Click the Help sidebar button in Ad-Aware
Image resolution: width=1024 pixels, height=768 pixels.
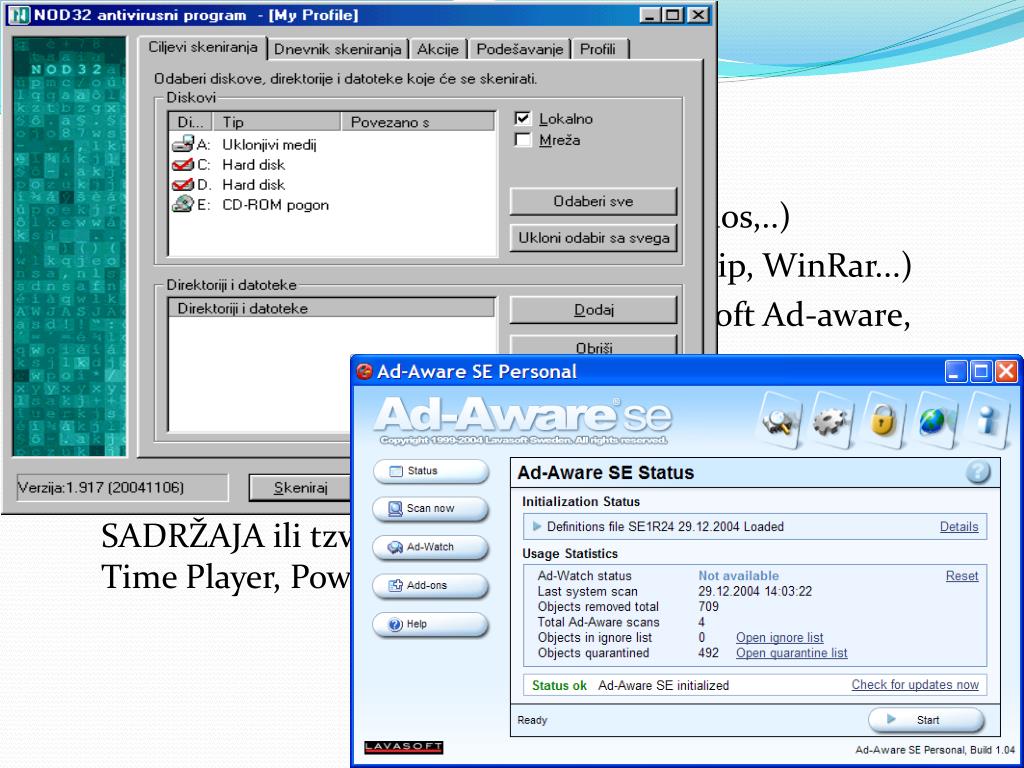point(430,624)
